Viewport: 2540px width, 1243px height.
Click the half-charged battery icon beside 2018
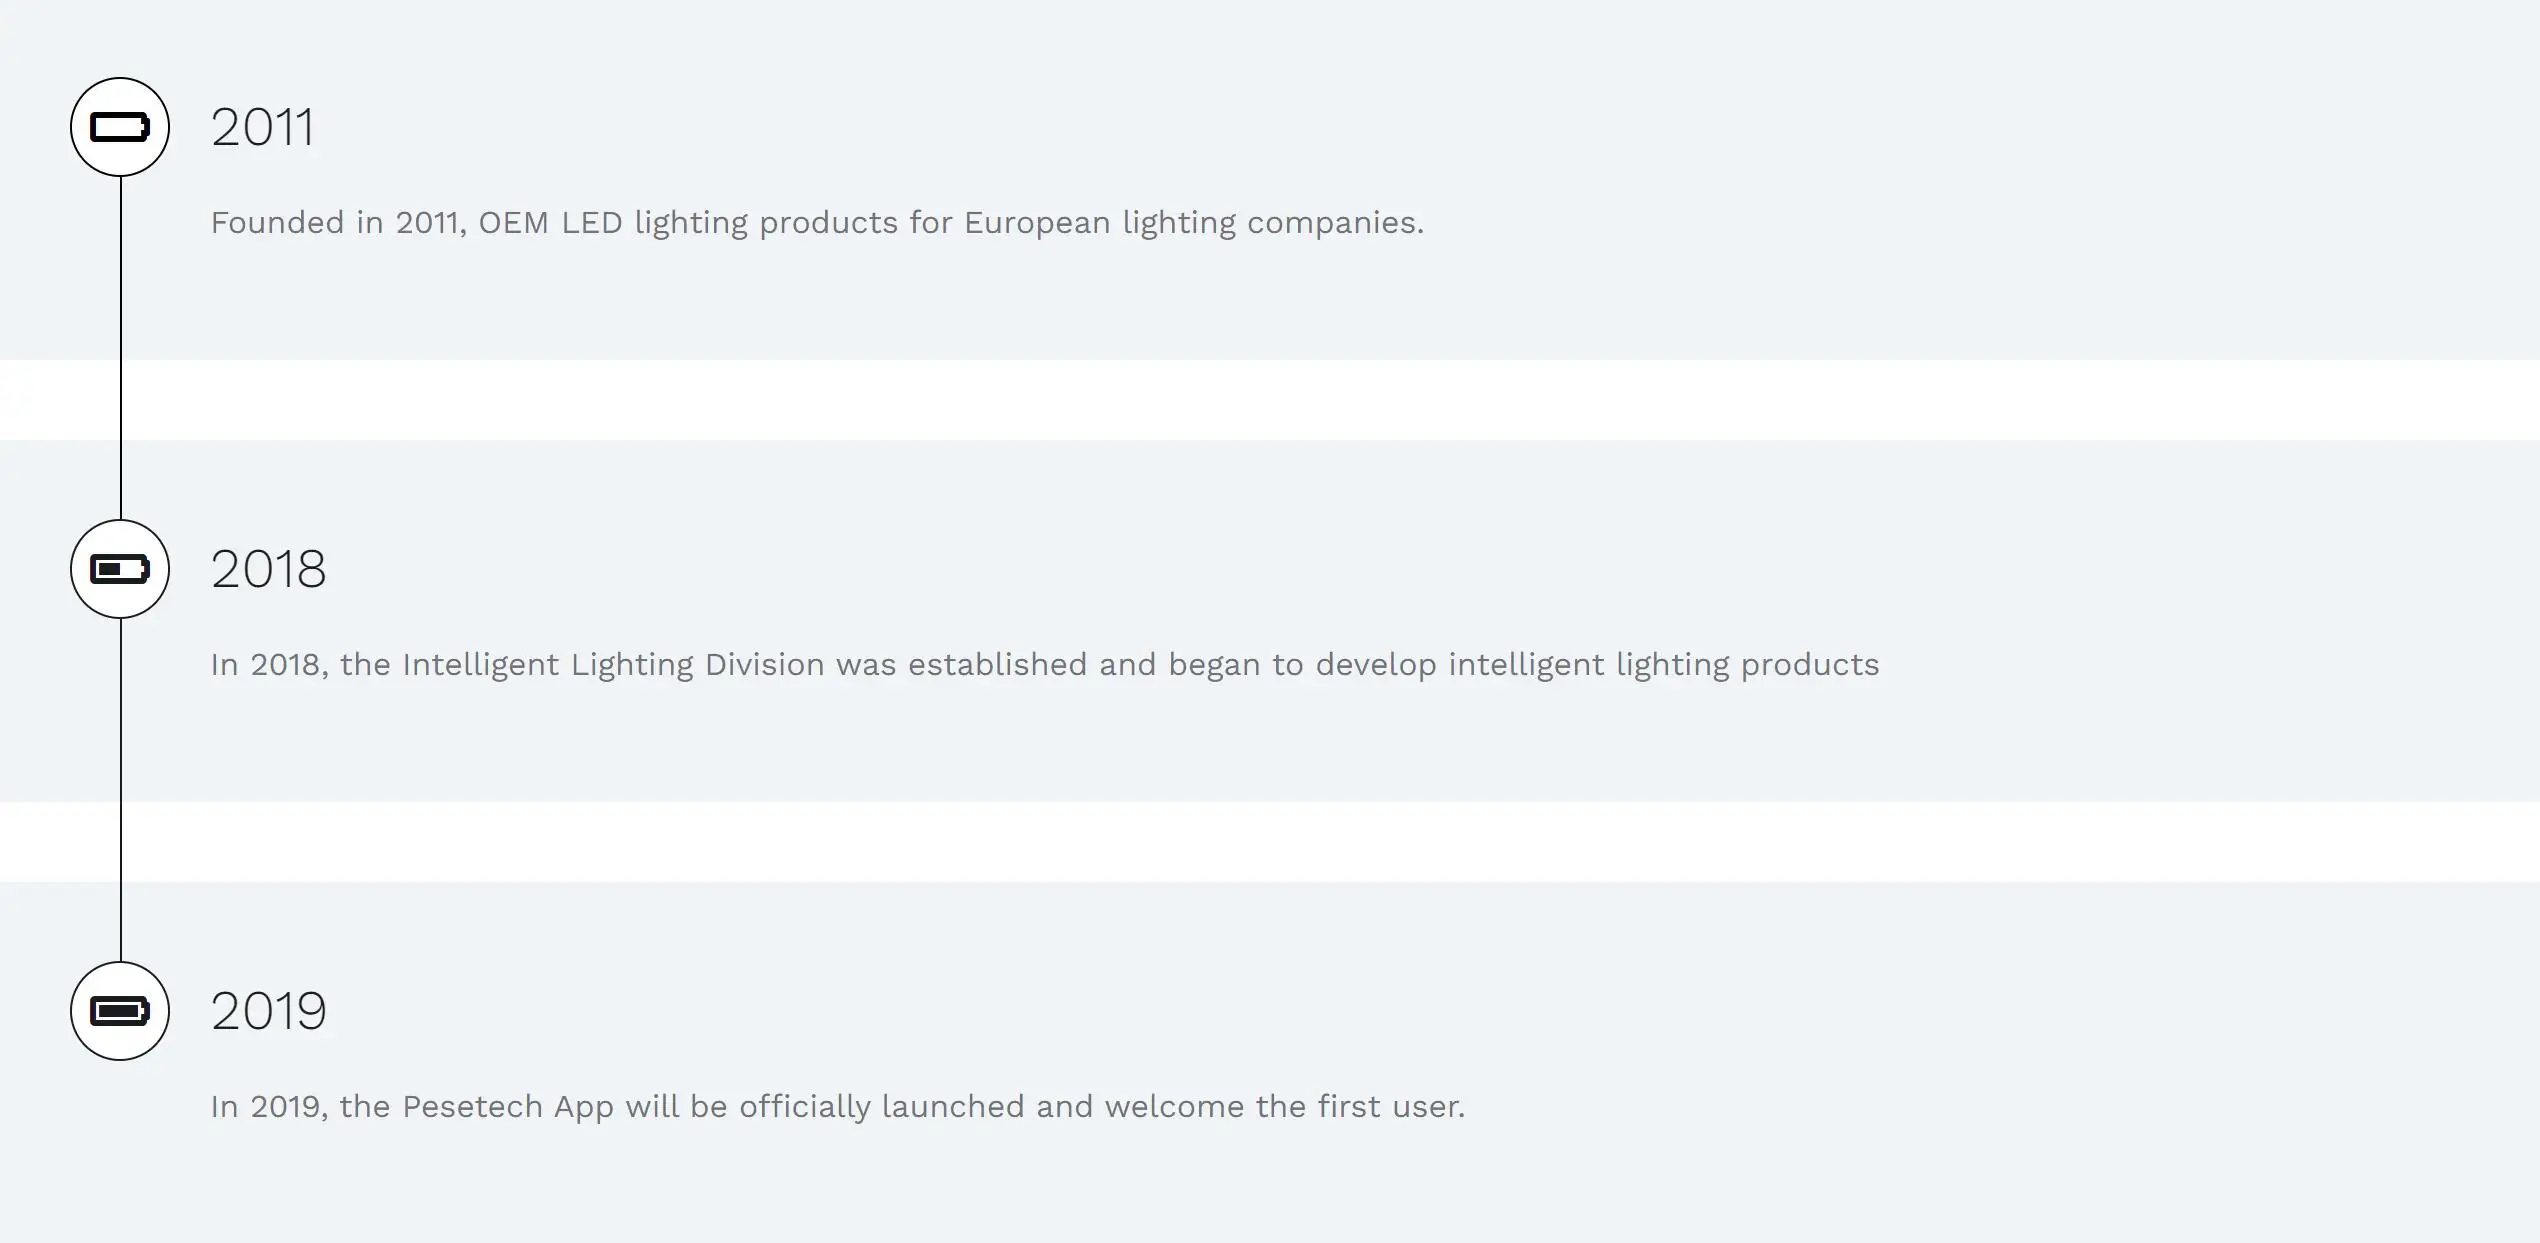coord(120,569)
